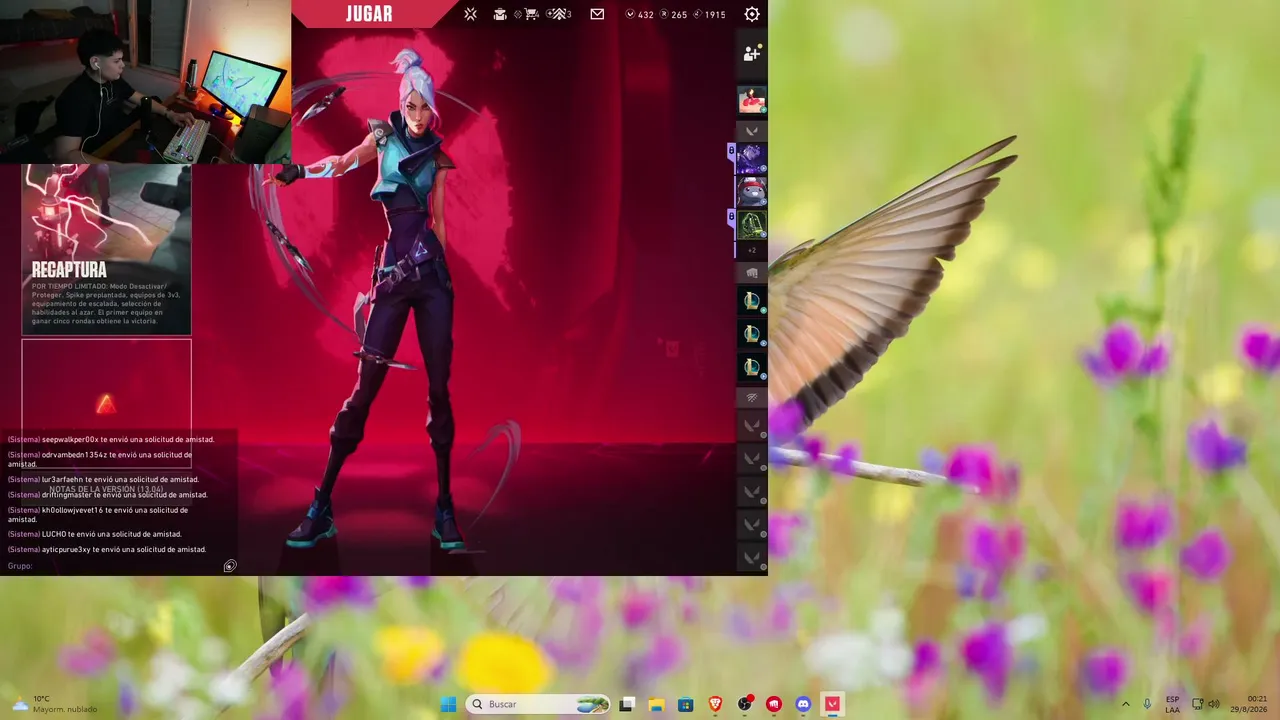This screenshot has height=720, width=1280.
Task: Click the Valorant taskbar icon
Action: [832, 704]
